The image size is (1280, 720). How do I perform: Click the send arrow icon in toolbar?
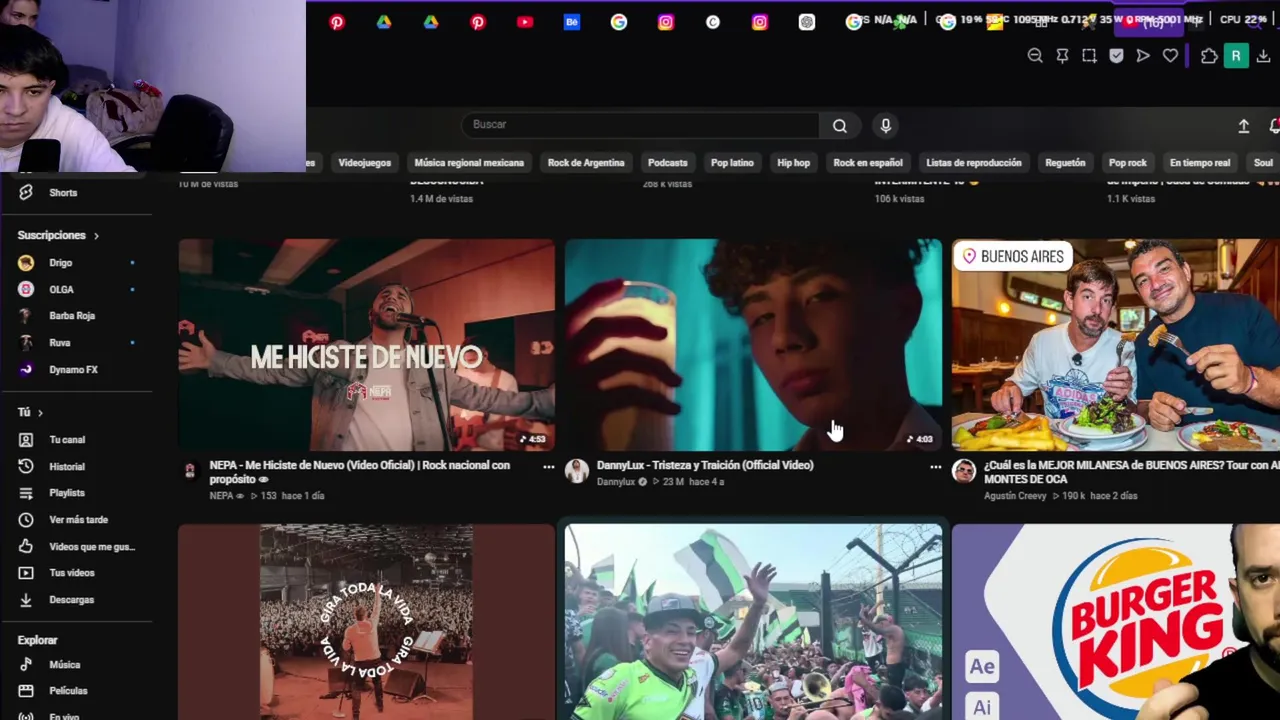[x=1143, y=56]
